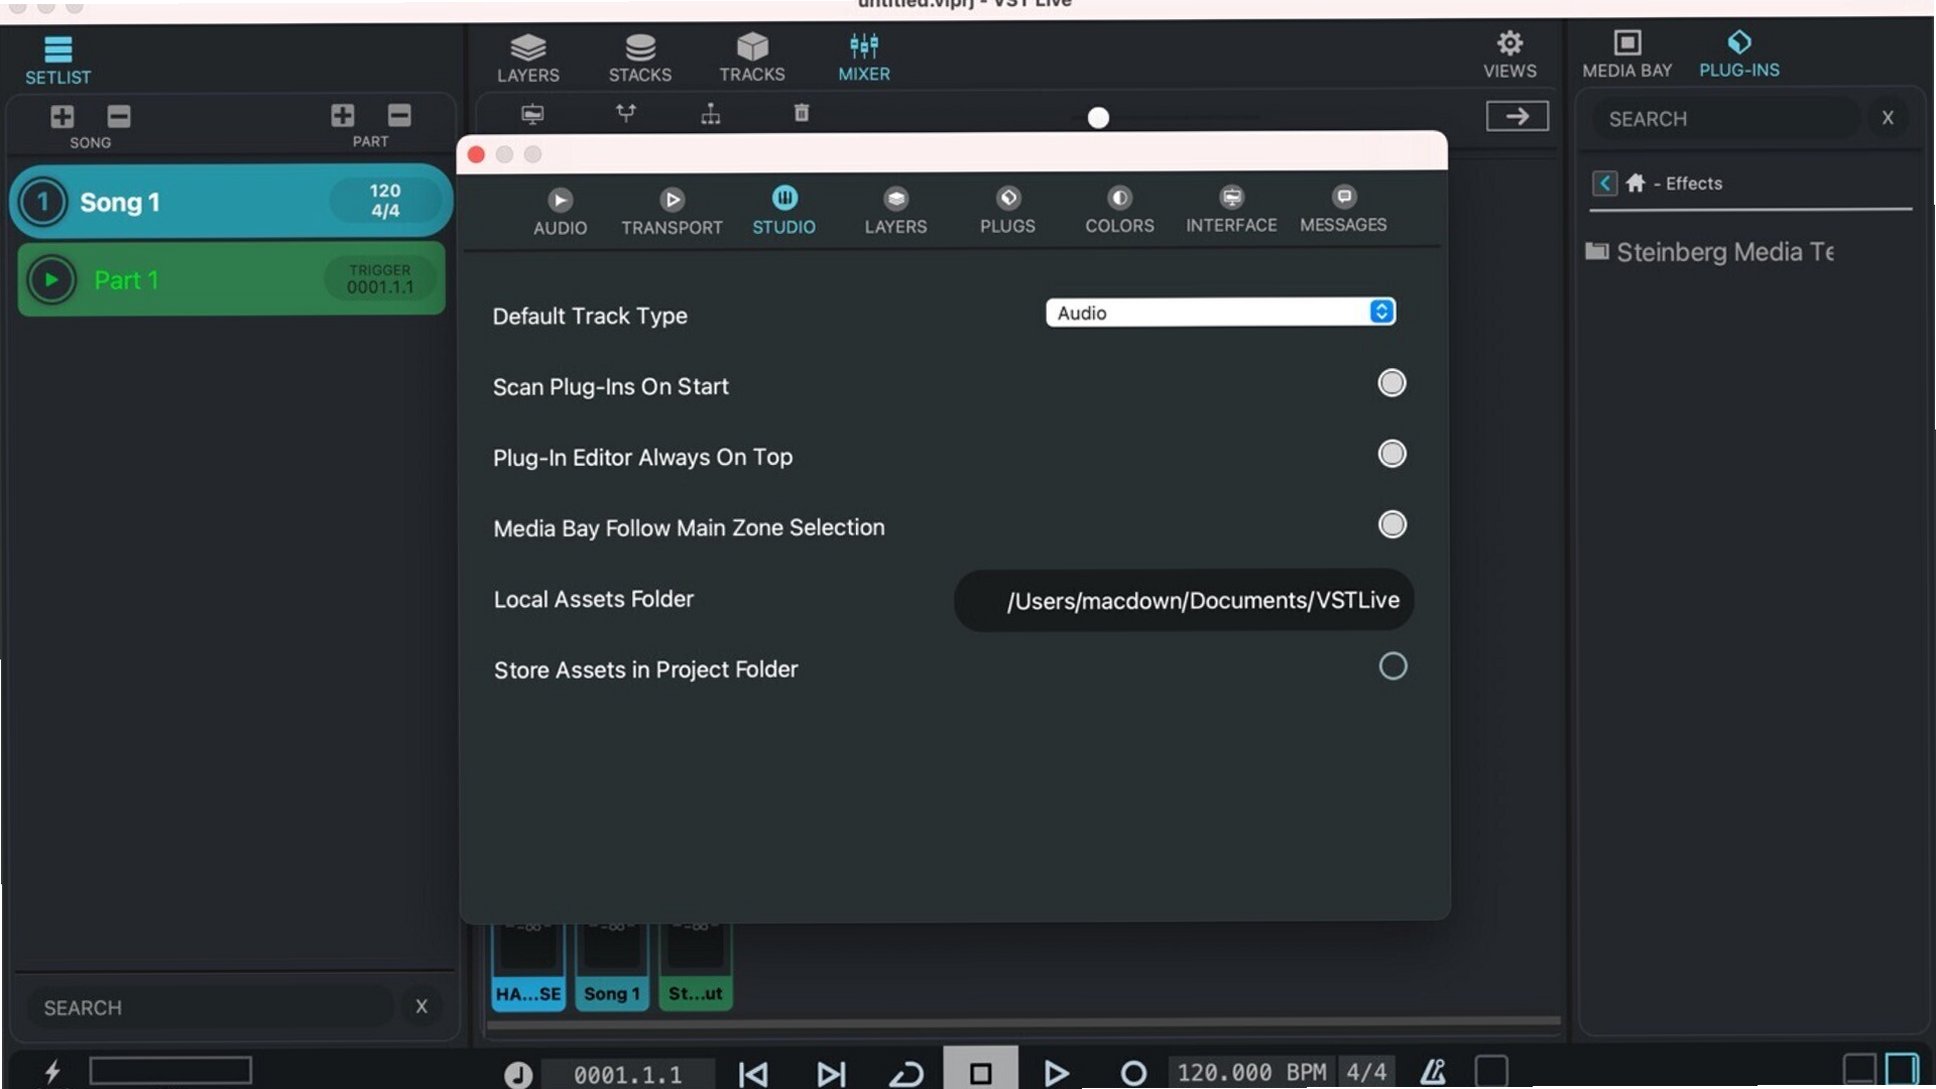
Task: Adjust the mixer zoom slider knob
Action: point(1098,118)
